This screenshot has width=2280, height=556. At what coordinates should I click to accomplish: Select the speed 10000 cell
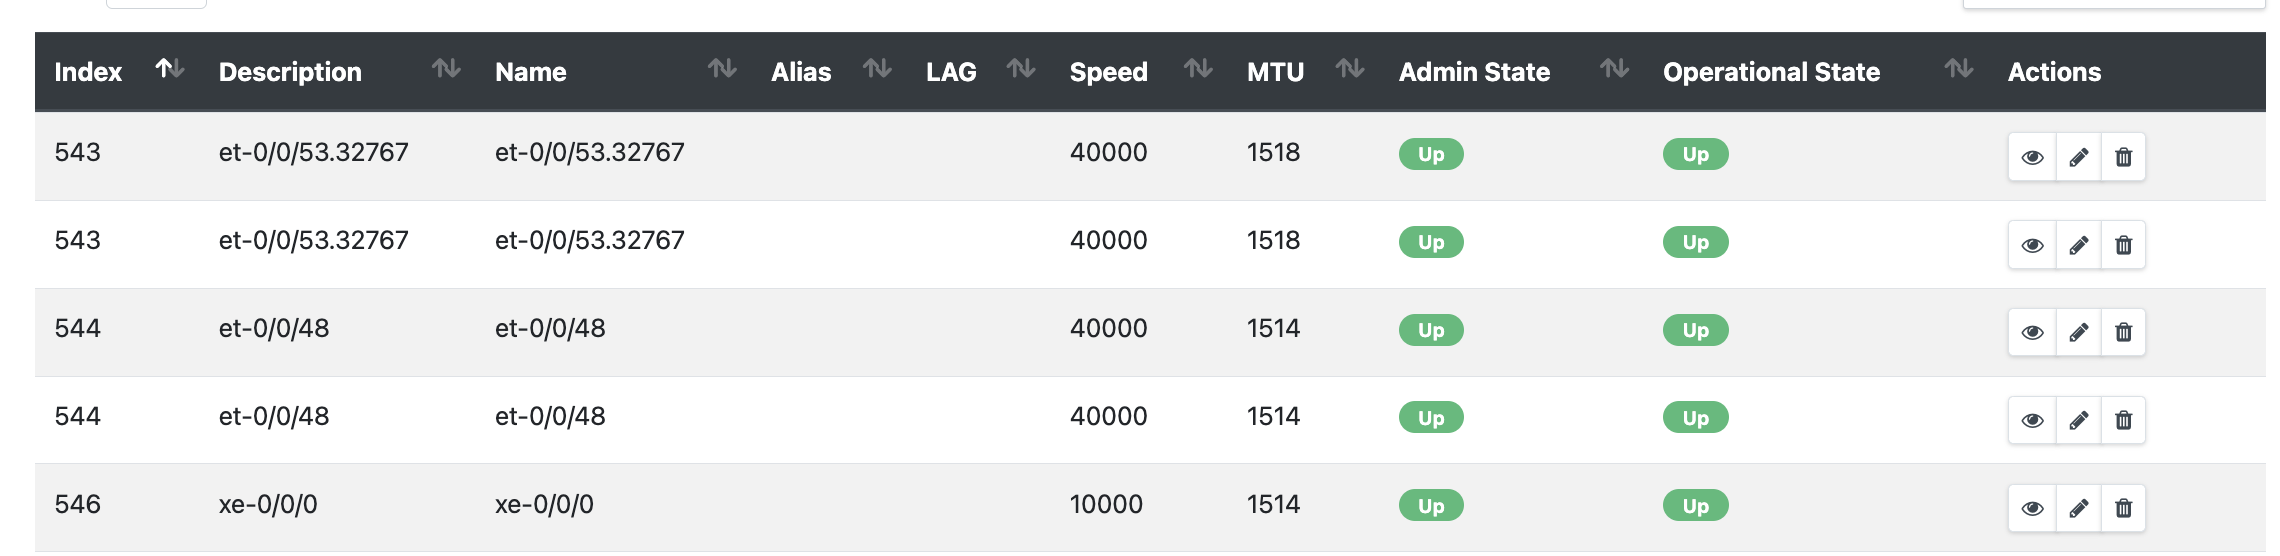tap(1106, 504)
